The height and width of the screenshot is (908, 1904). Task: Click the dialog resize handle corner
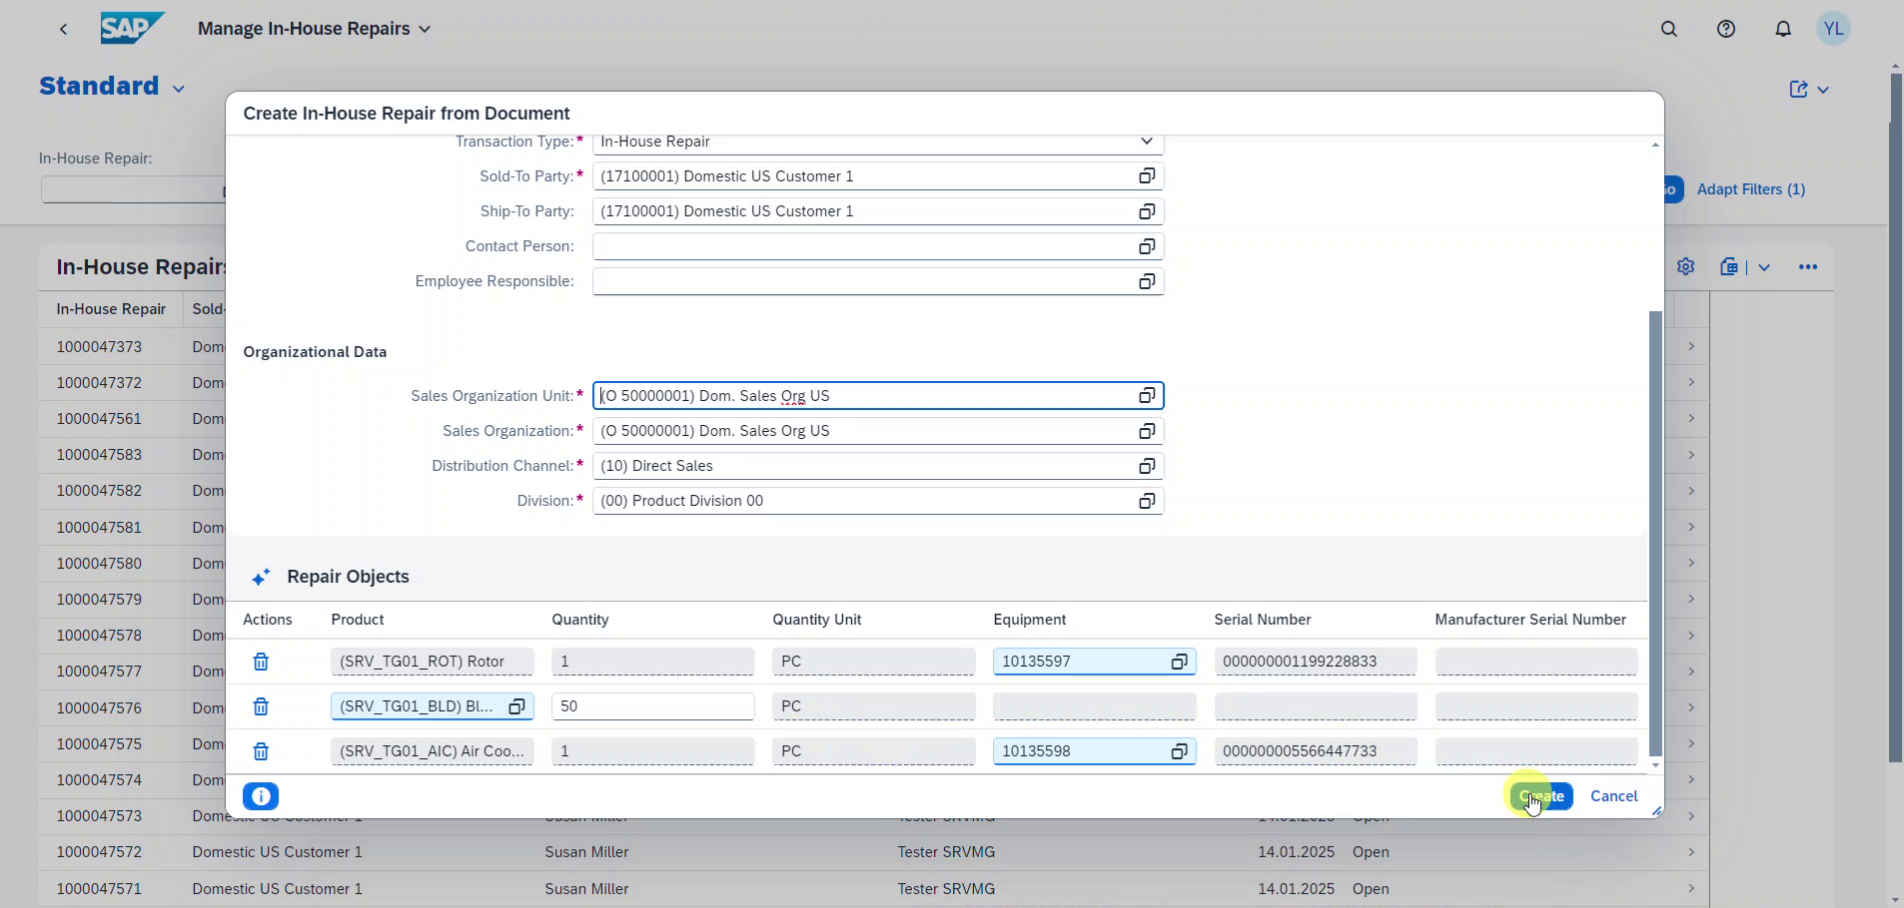tap(1657, 811)
